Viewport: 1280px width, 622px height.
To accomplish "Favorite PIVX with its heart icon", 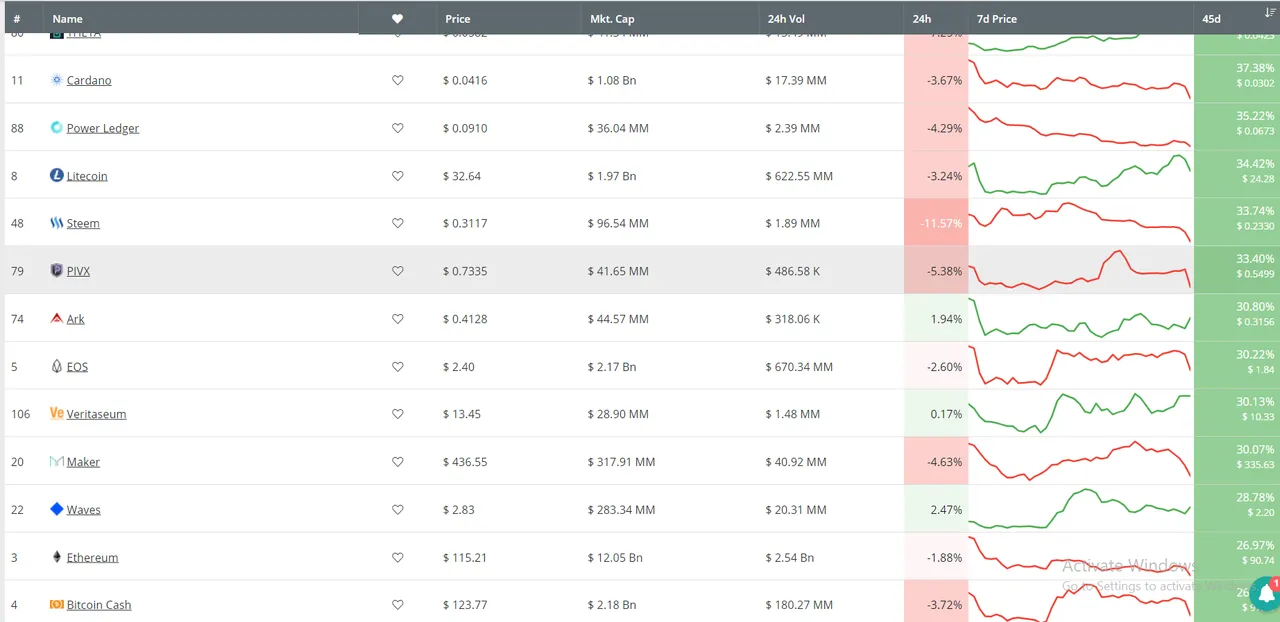I will click(397, 271).
